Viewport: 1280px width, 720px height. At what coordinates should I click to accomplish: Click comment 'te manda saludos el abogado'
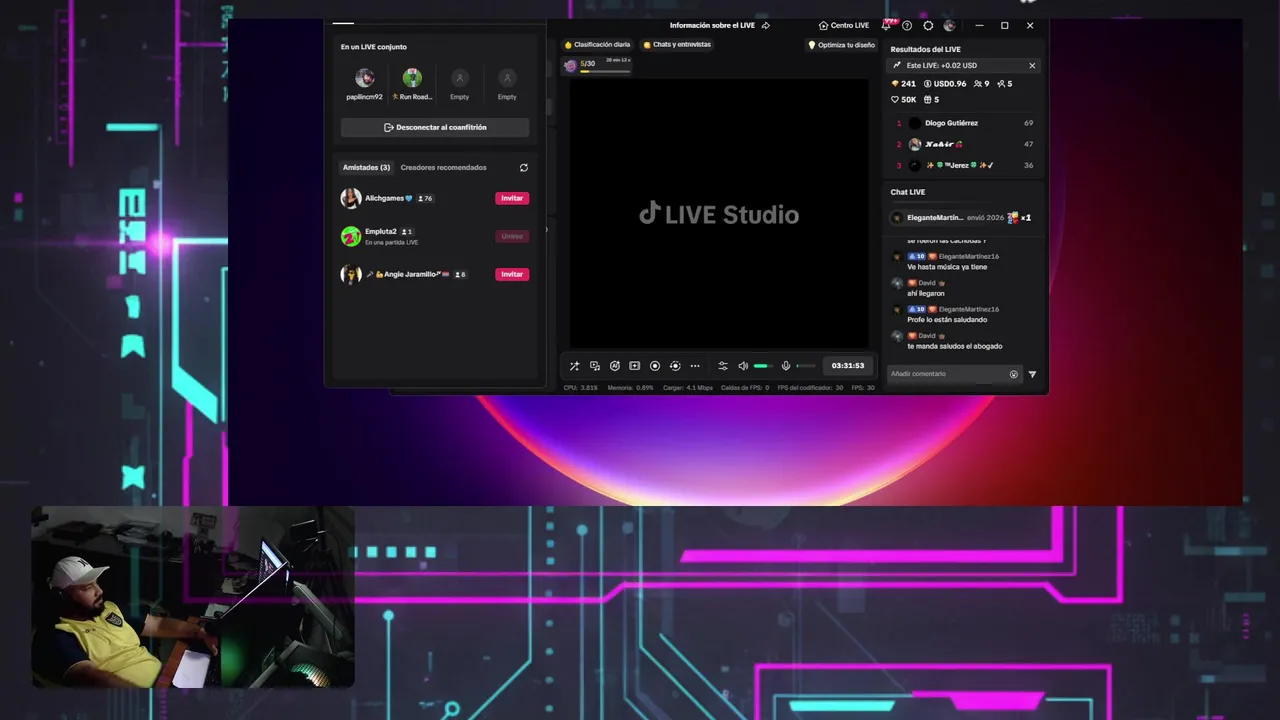coord(955,346)
